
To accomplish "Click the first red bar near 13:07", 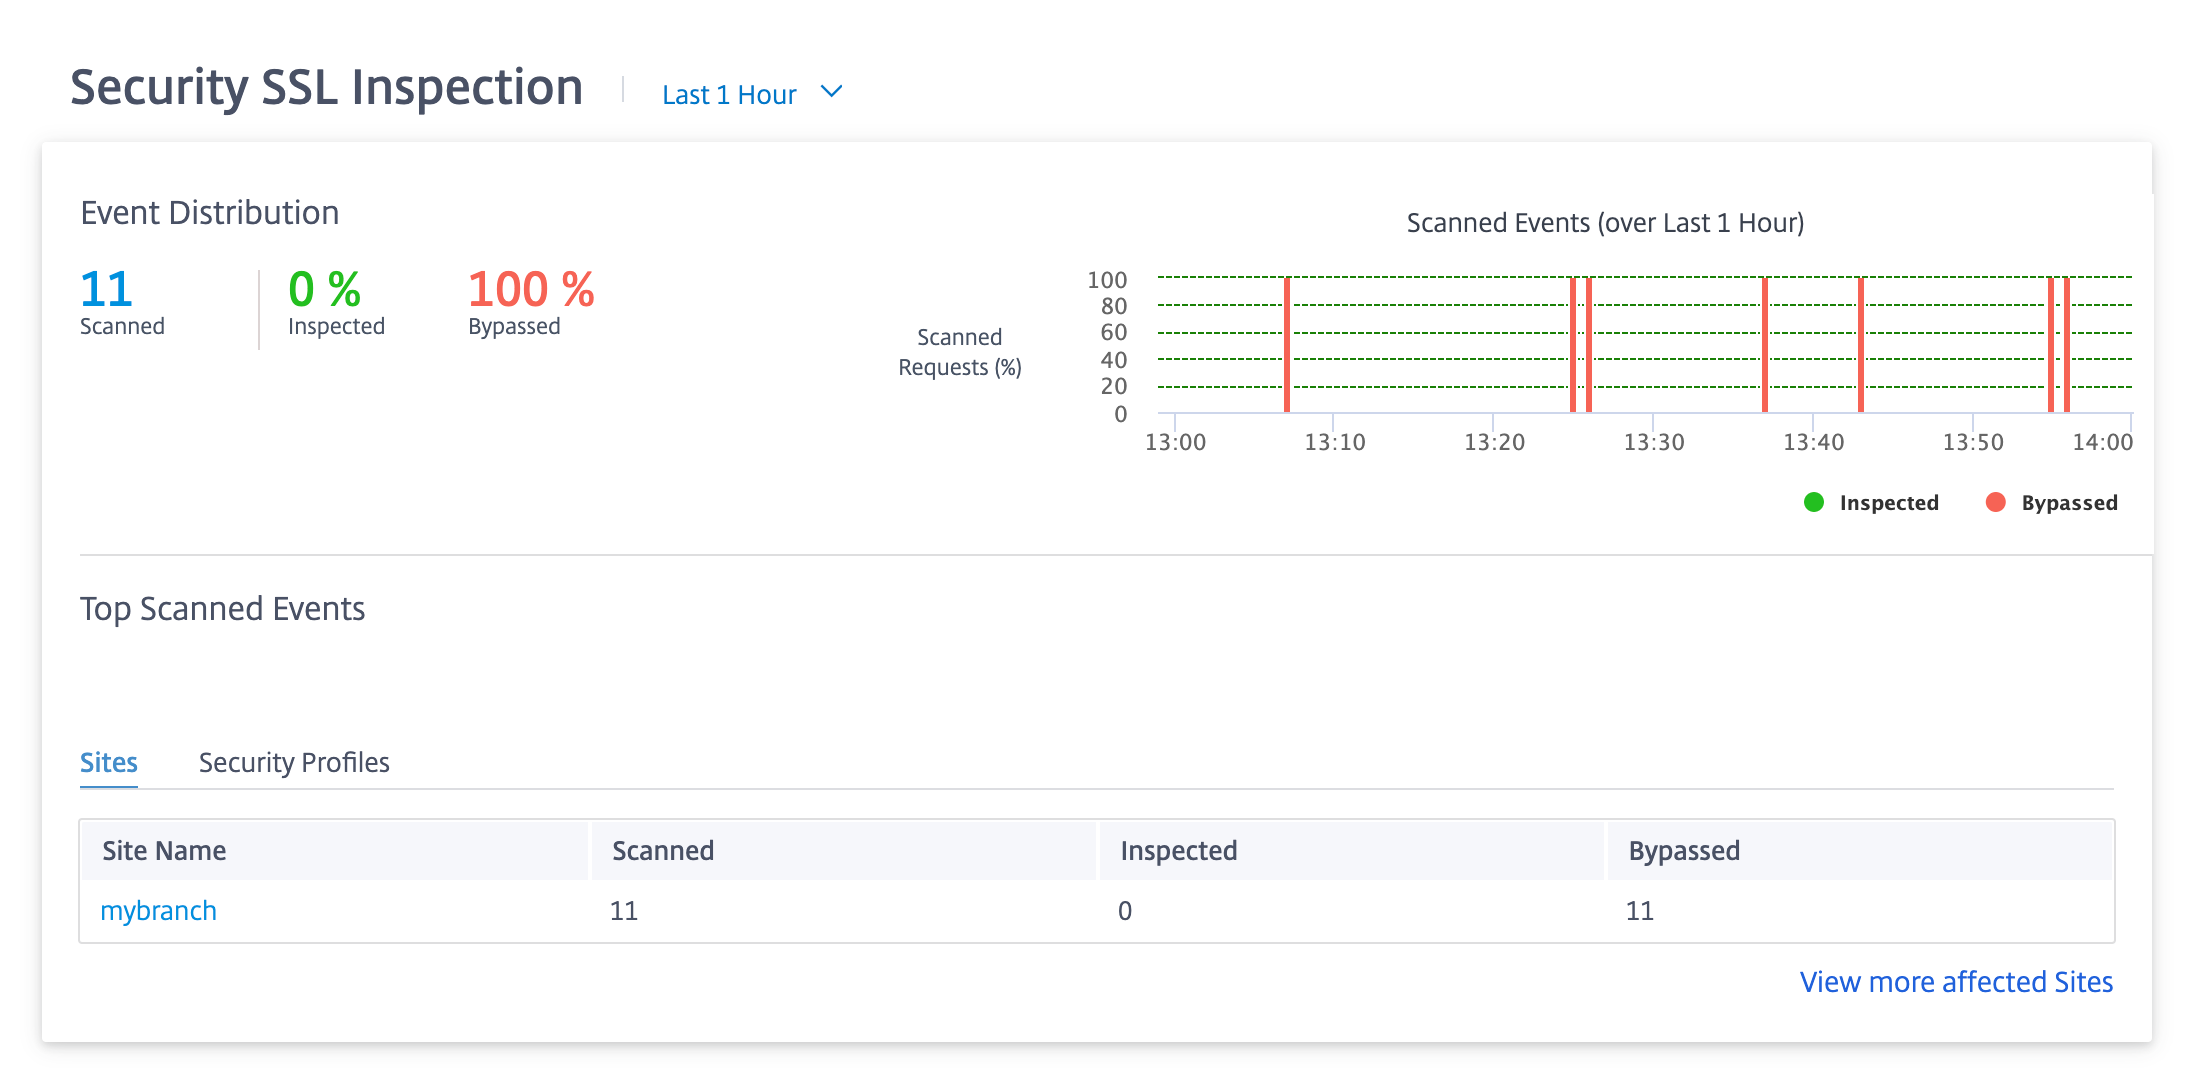I will pyautogui.click(x=1287, y=344).
